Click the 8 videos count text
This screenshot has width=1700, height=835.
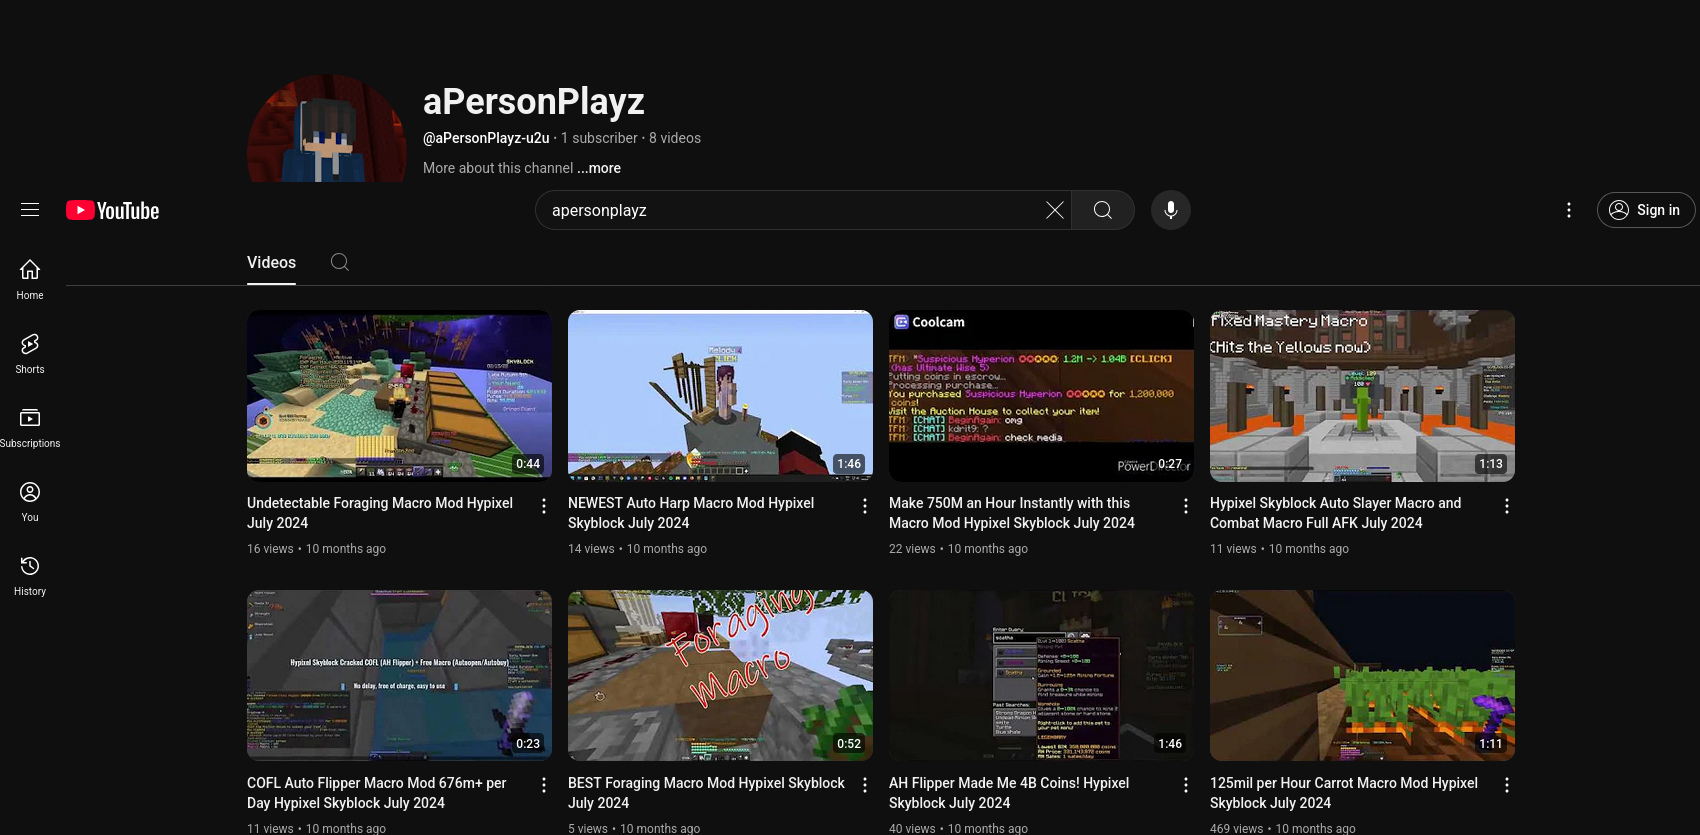coord(675,138)
